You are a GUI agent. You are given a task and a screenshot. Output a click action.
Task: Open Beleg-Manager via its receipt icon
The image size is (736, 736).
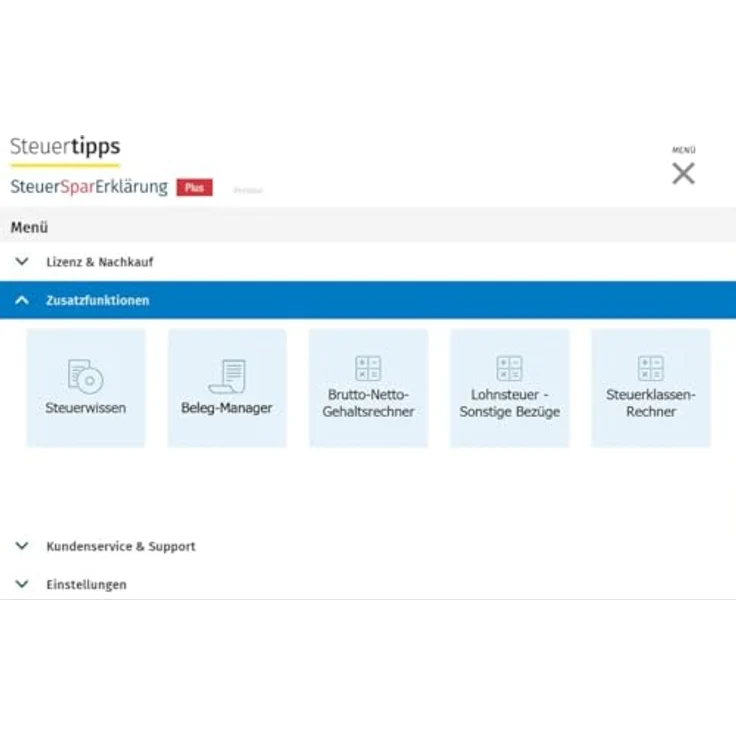[x=227, y=376]
